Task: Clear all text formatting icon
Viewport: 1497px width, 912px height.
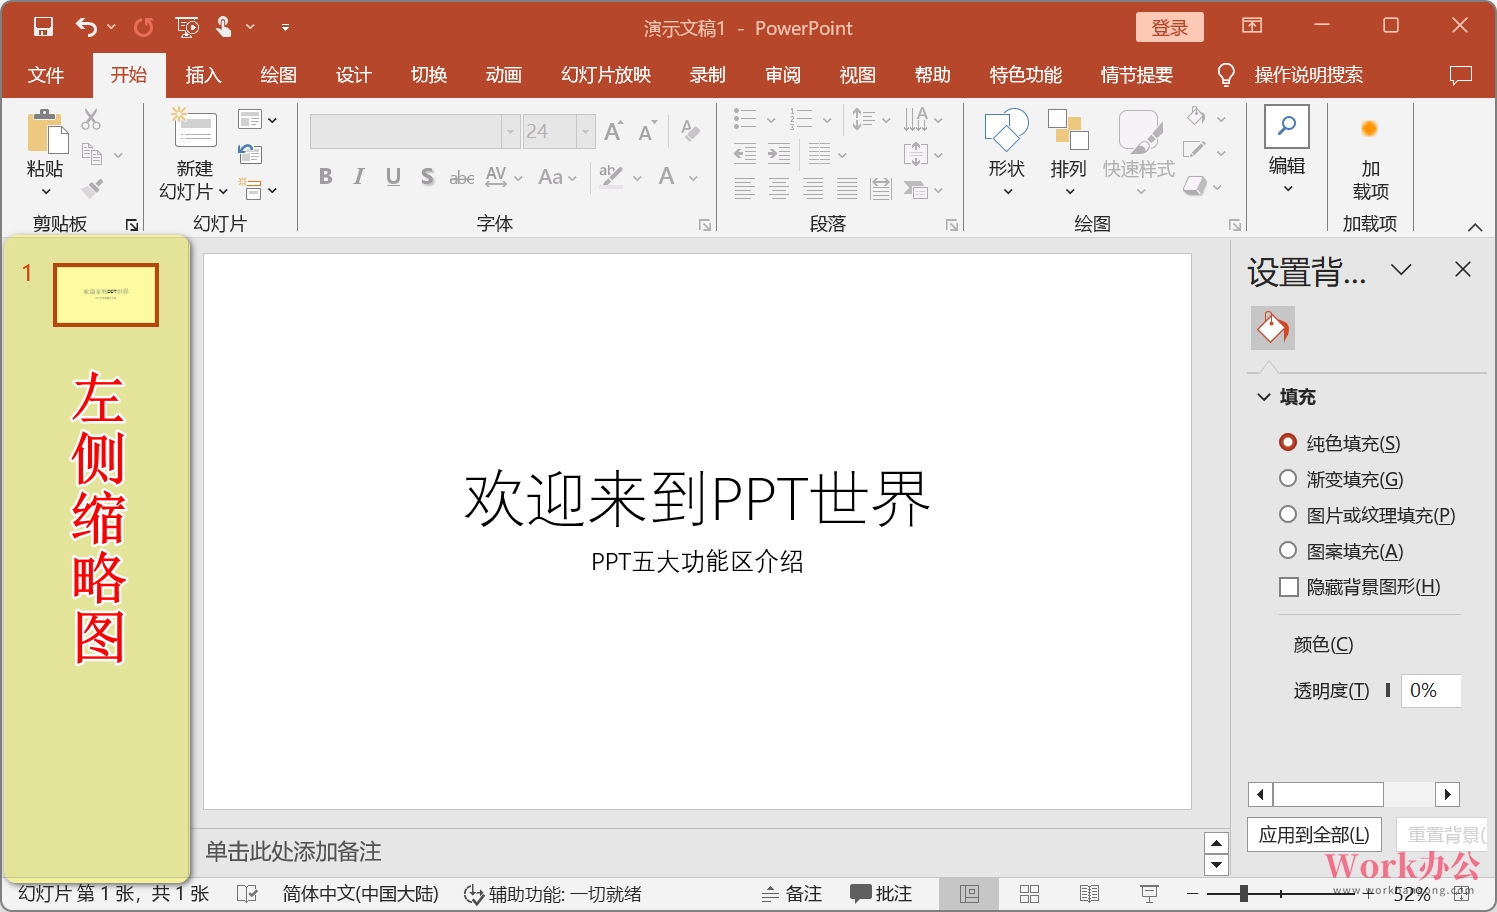Action: [x=690, y=130]
